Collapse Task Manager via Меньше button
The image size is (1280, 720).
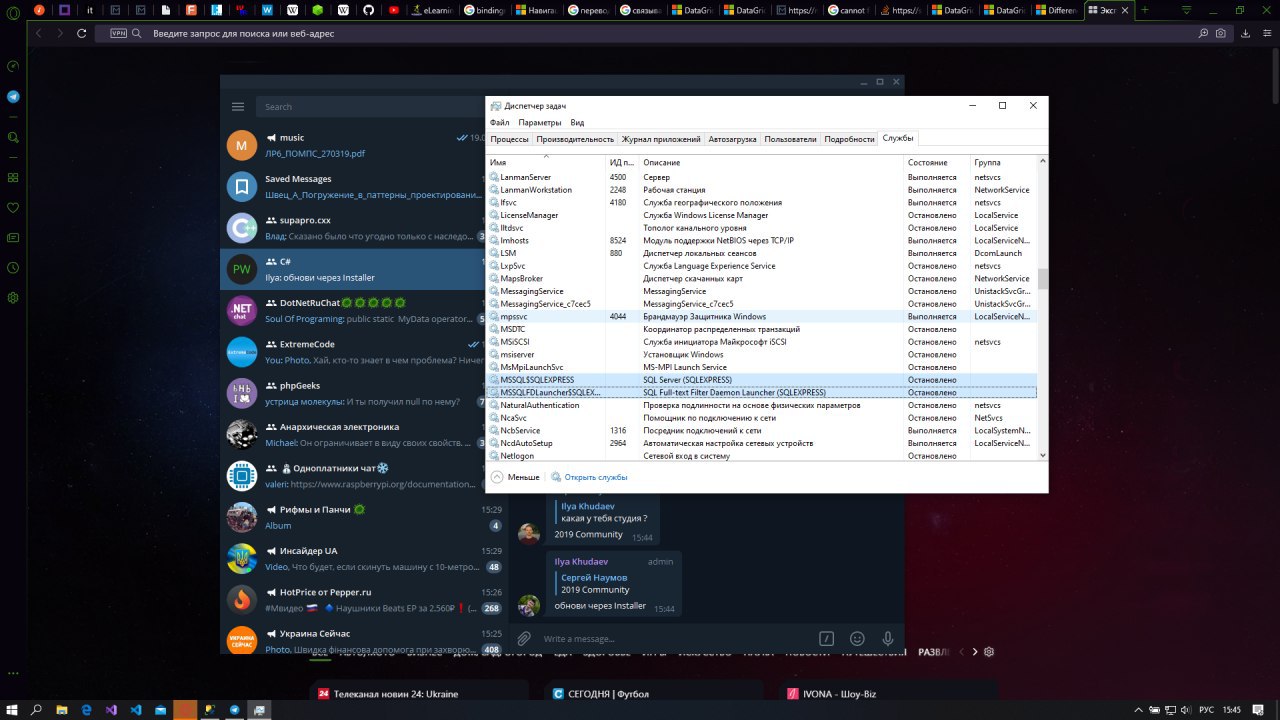(x=515, y=477)
